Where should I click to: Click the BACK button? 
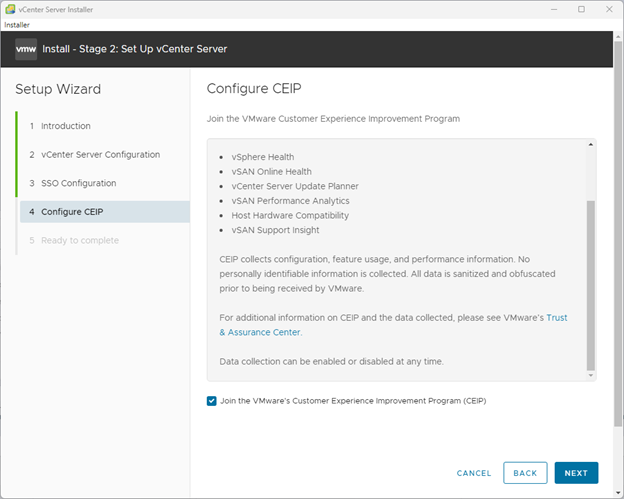pos(525,473)
